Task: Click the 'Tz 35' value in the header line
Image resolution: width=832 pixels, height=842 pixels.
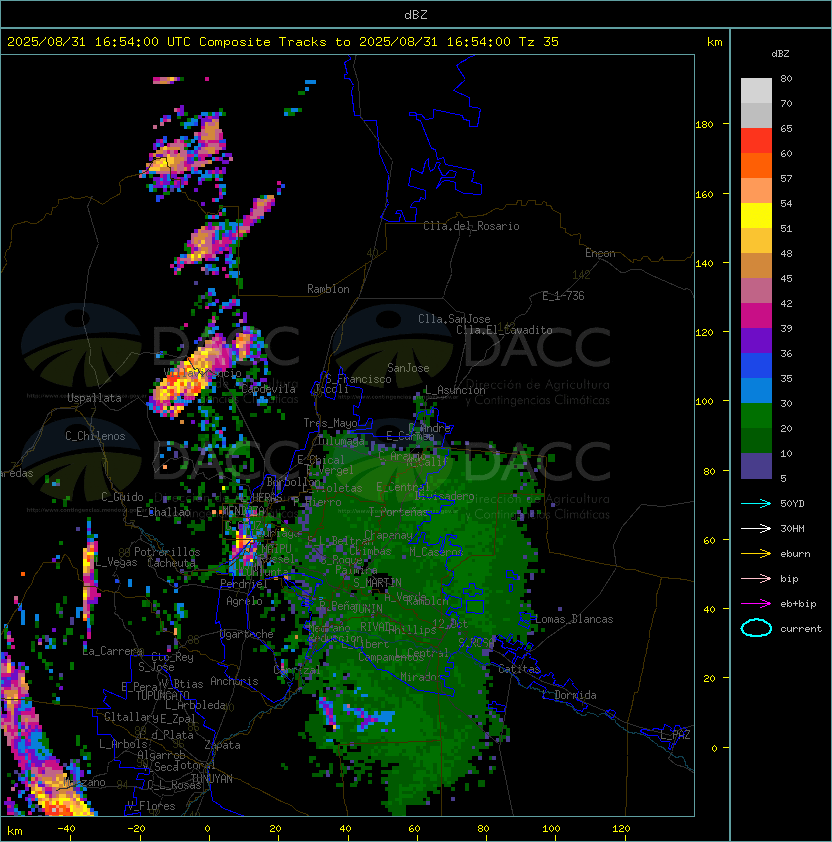Action: pos(539,42)
